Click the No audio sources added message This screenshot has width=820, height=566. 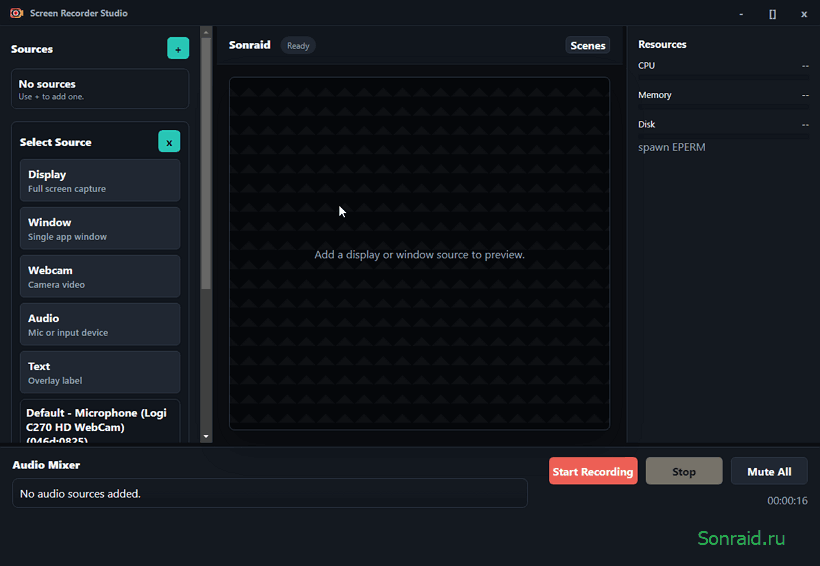pyautogui.click(x=80, y=494)
